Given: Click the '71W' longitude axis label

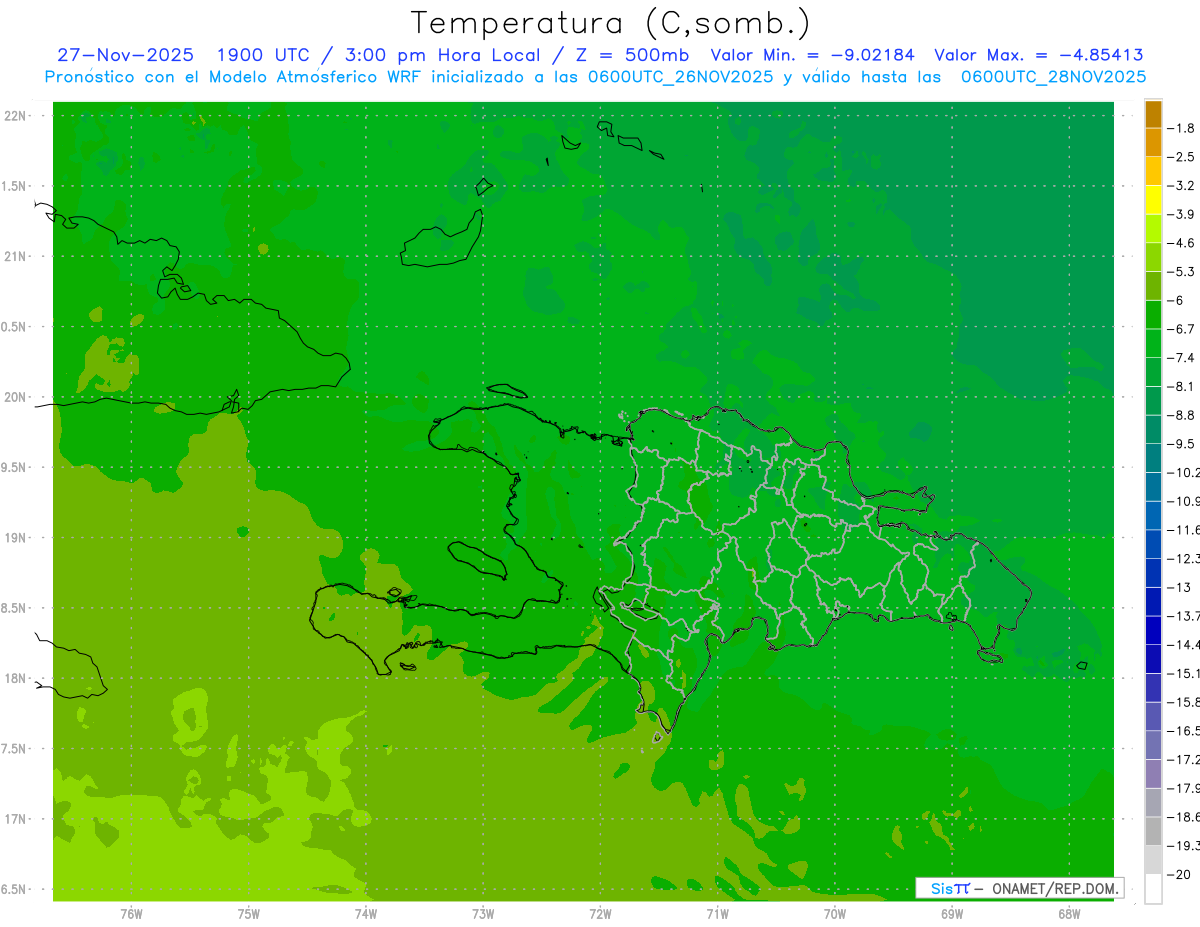Looking at the screenshot, I should (717, 914).
